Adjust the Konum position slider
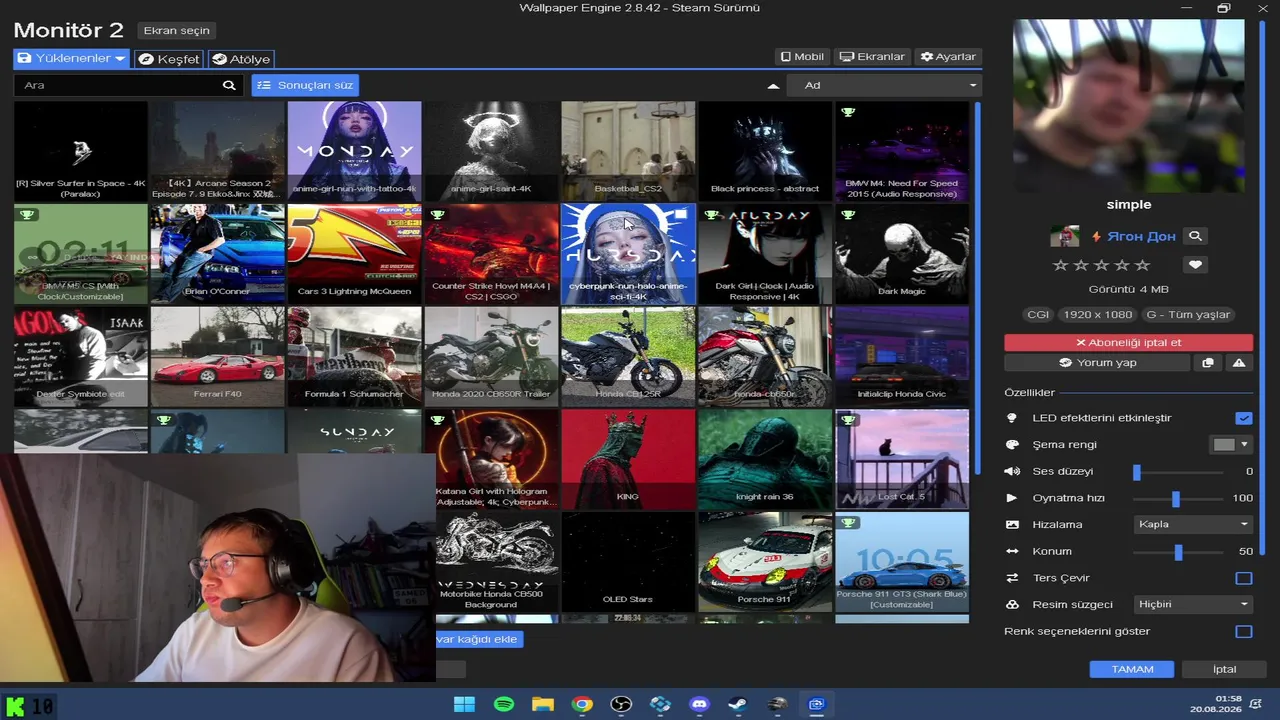 pos(1179,551)
